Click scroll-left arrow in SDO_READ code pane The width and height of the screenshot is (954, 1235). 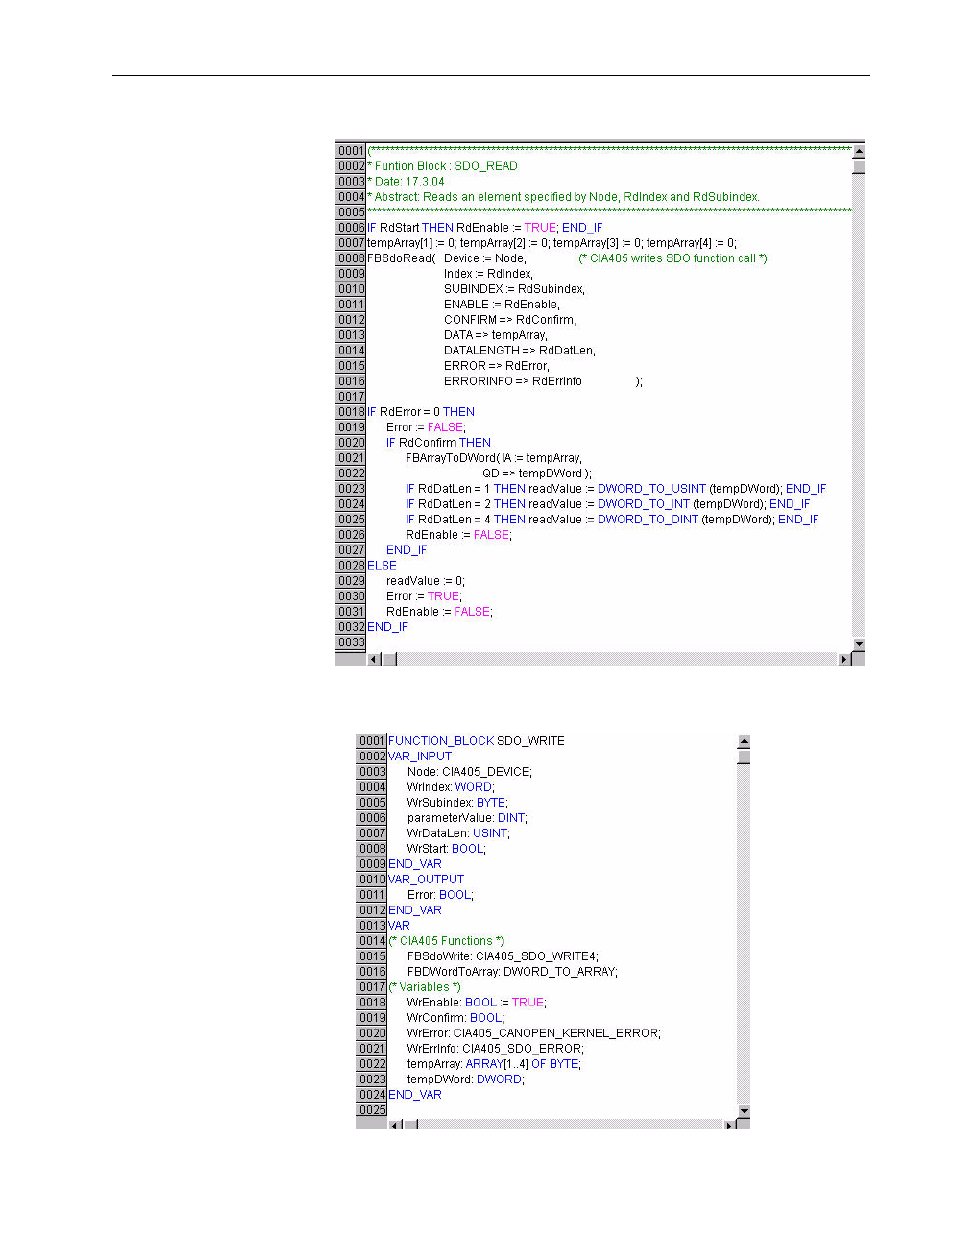(x=375, y=659)
